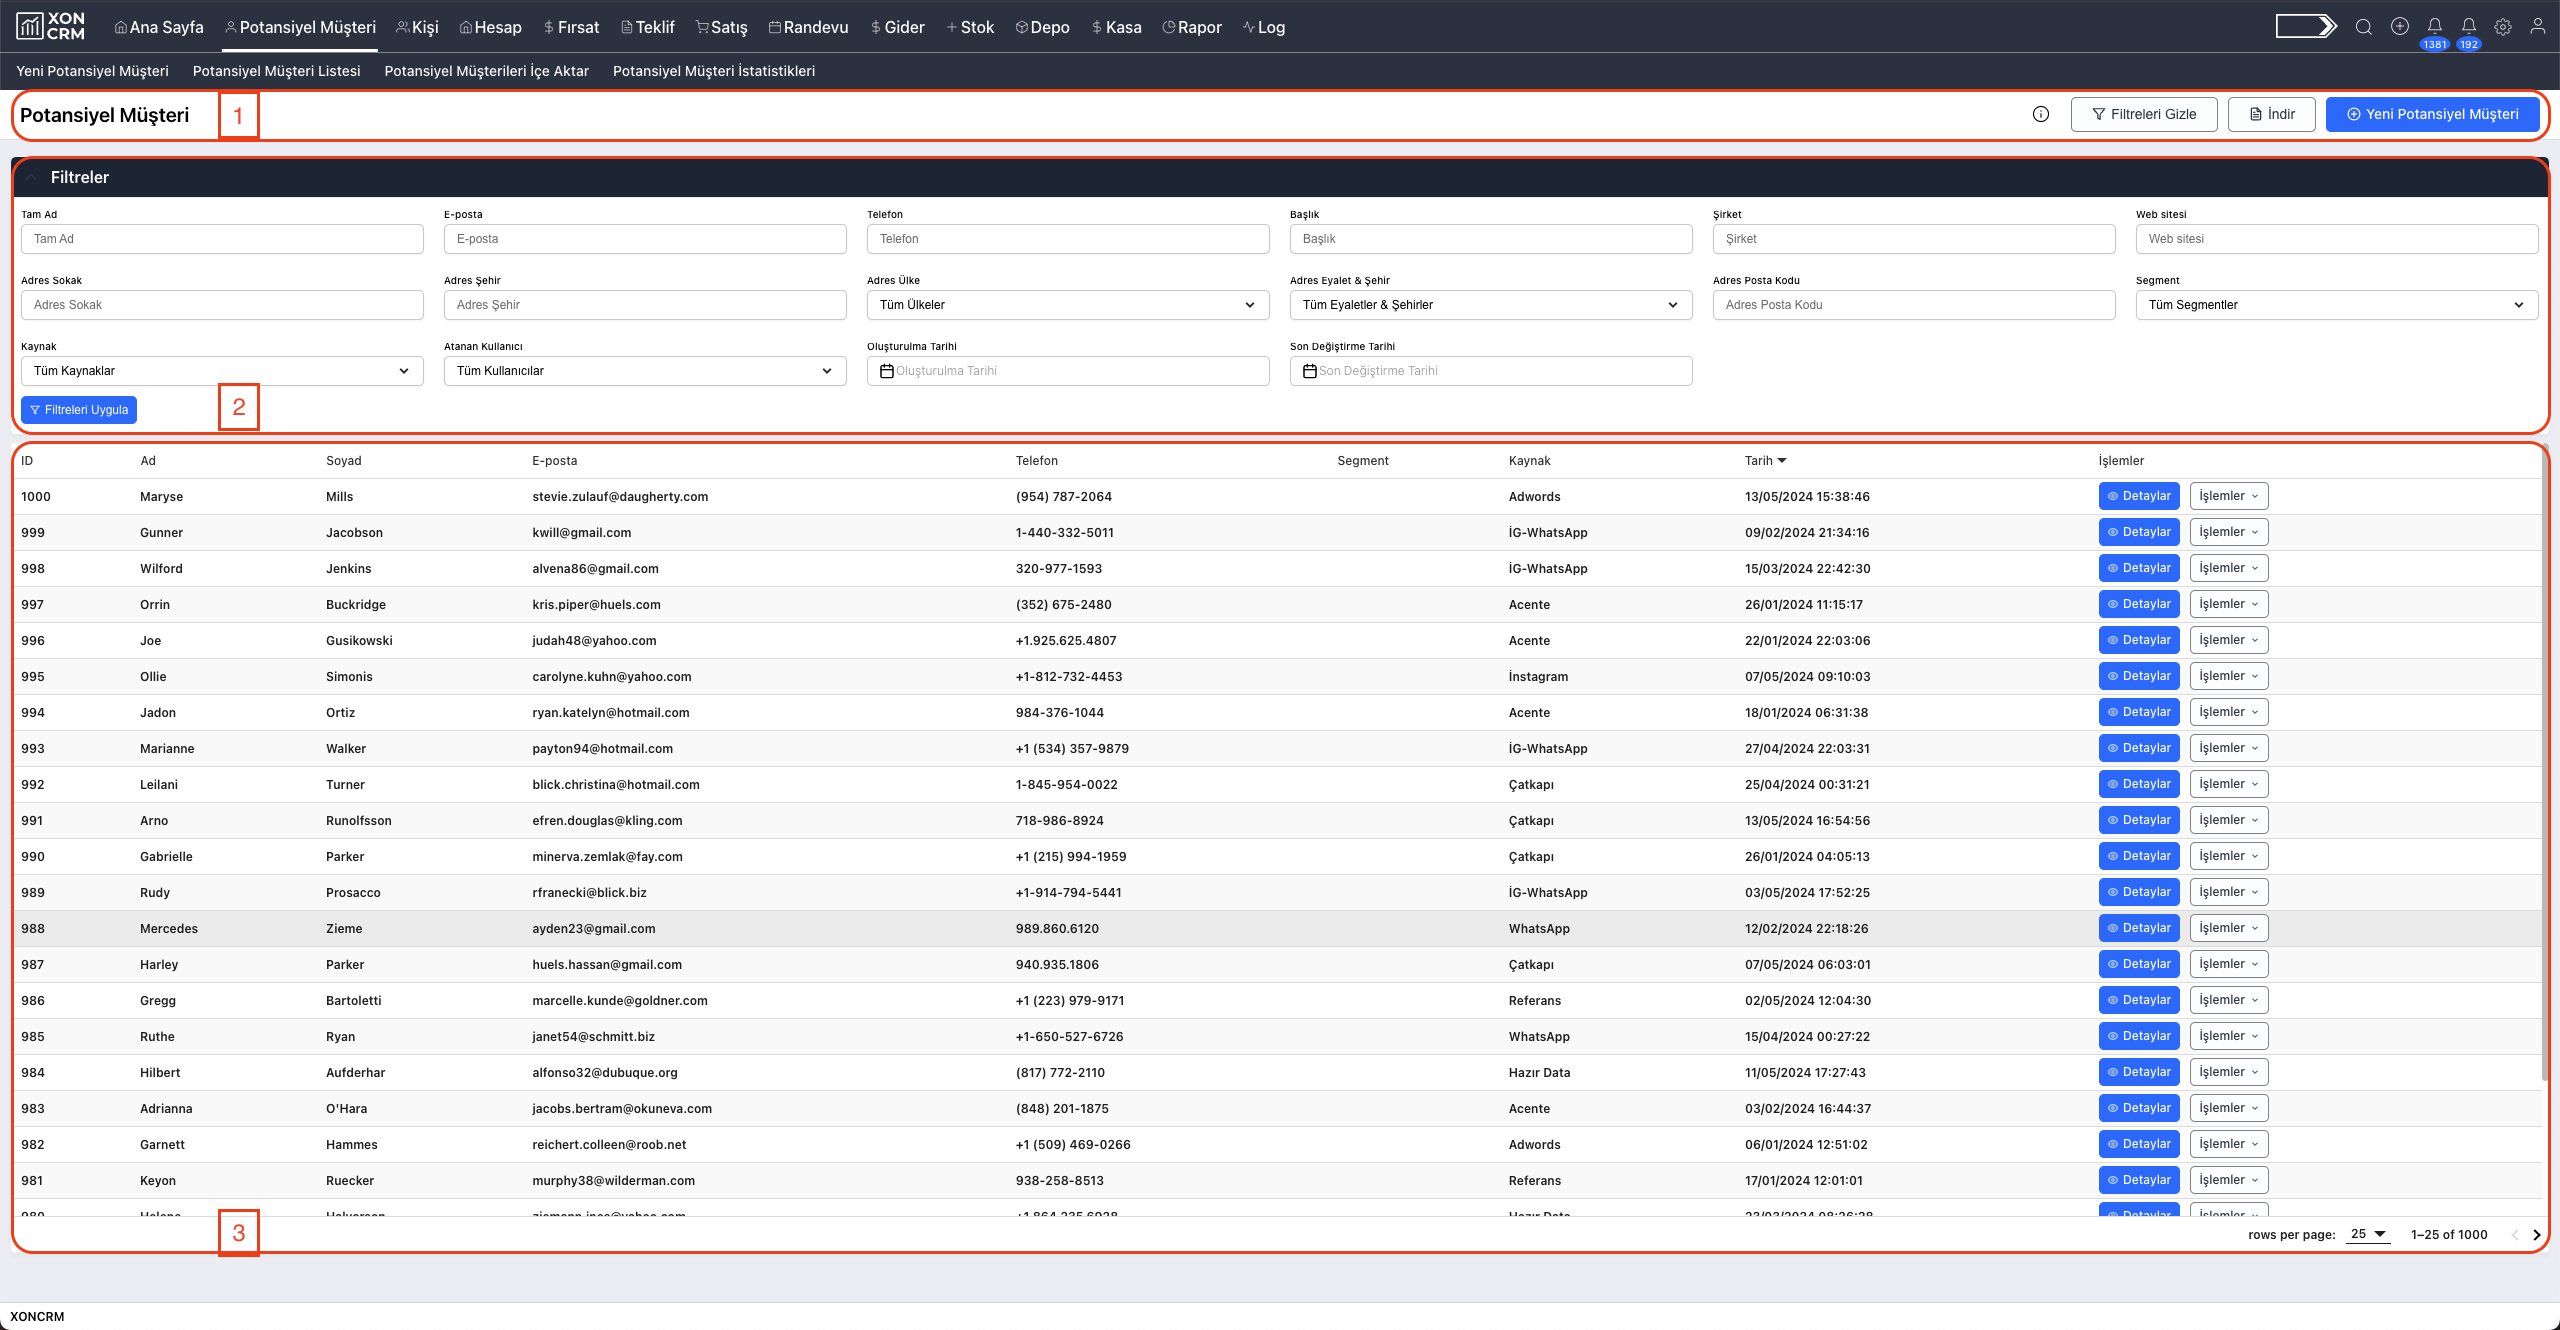This screenshot has width=2560, height=1330.
Task: Go to next page arrow in pagination
Action: pyautogui.click(x=2537, y=1235)
